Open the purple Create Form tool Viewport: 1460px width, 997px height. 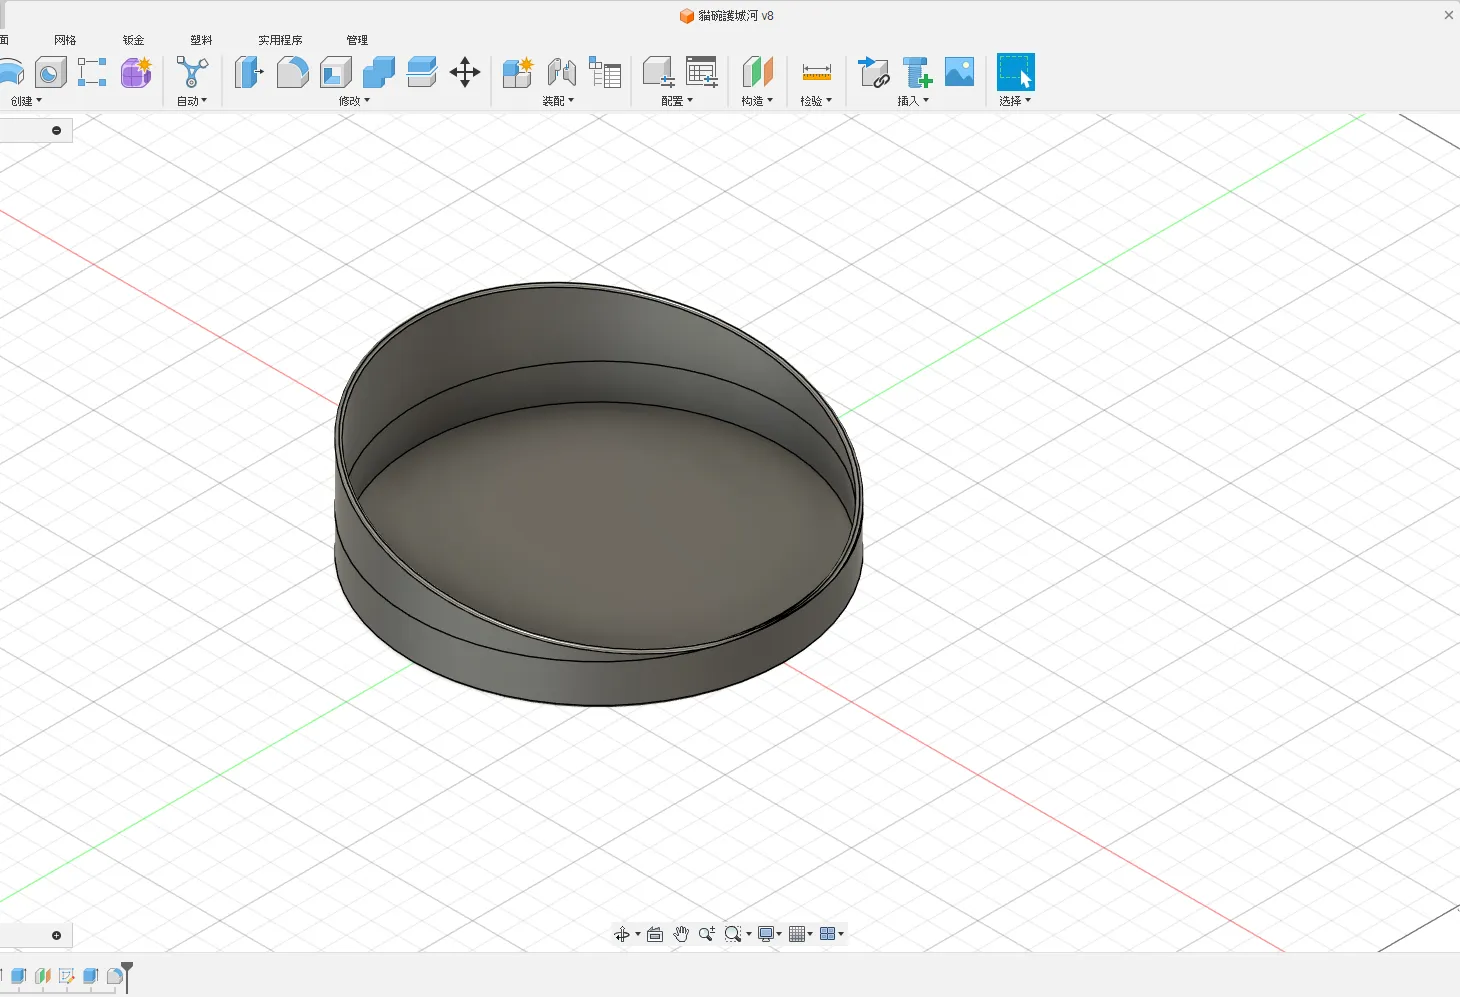pyautogui.click(x=136, y=72)
